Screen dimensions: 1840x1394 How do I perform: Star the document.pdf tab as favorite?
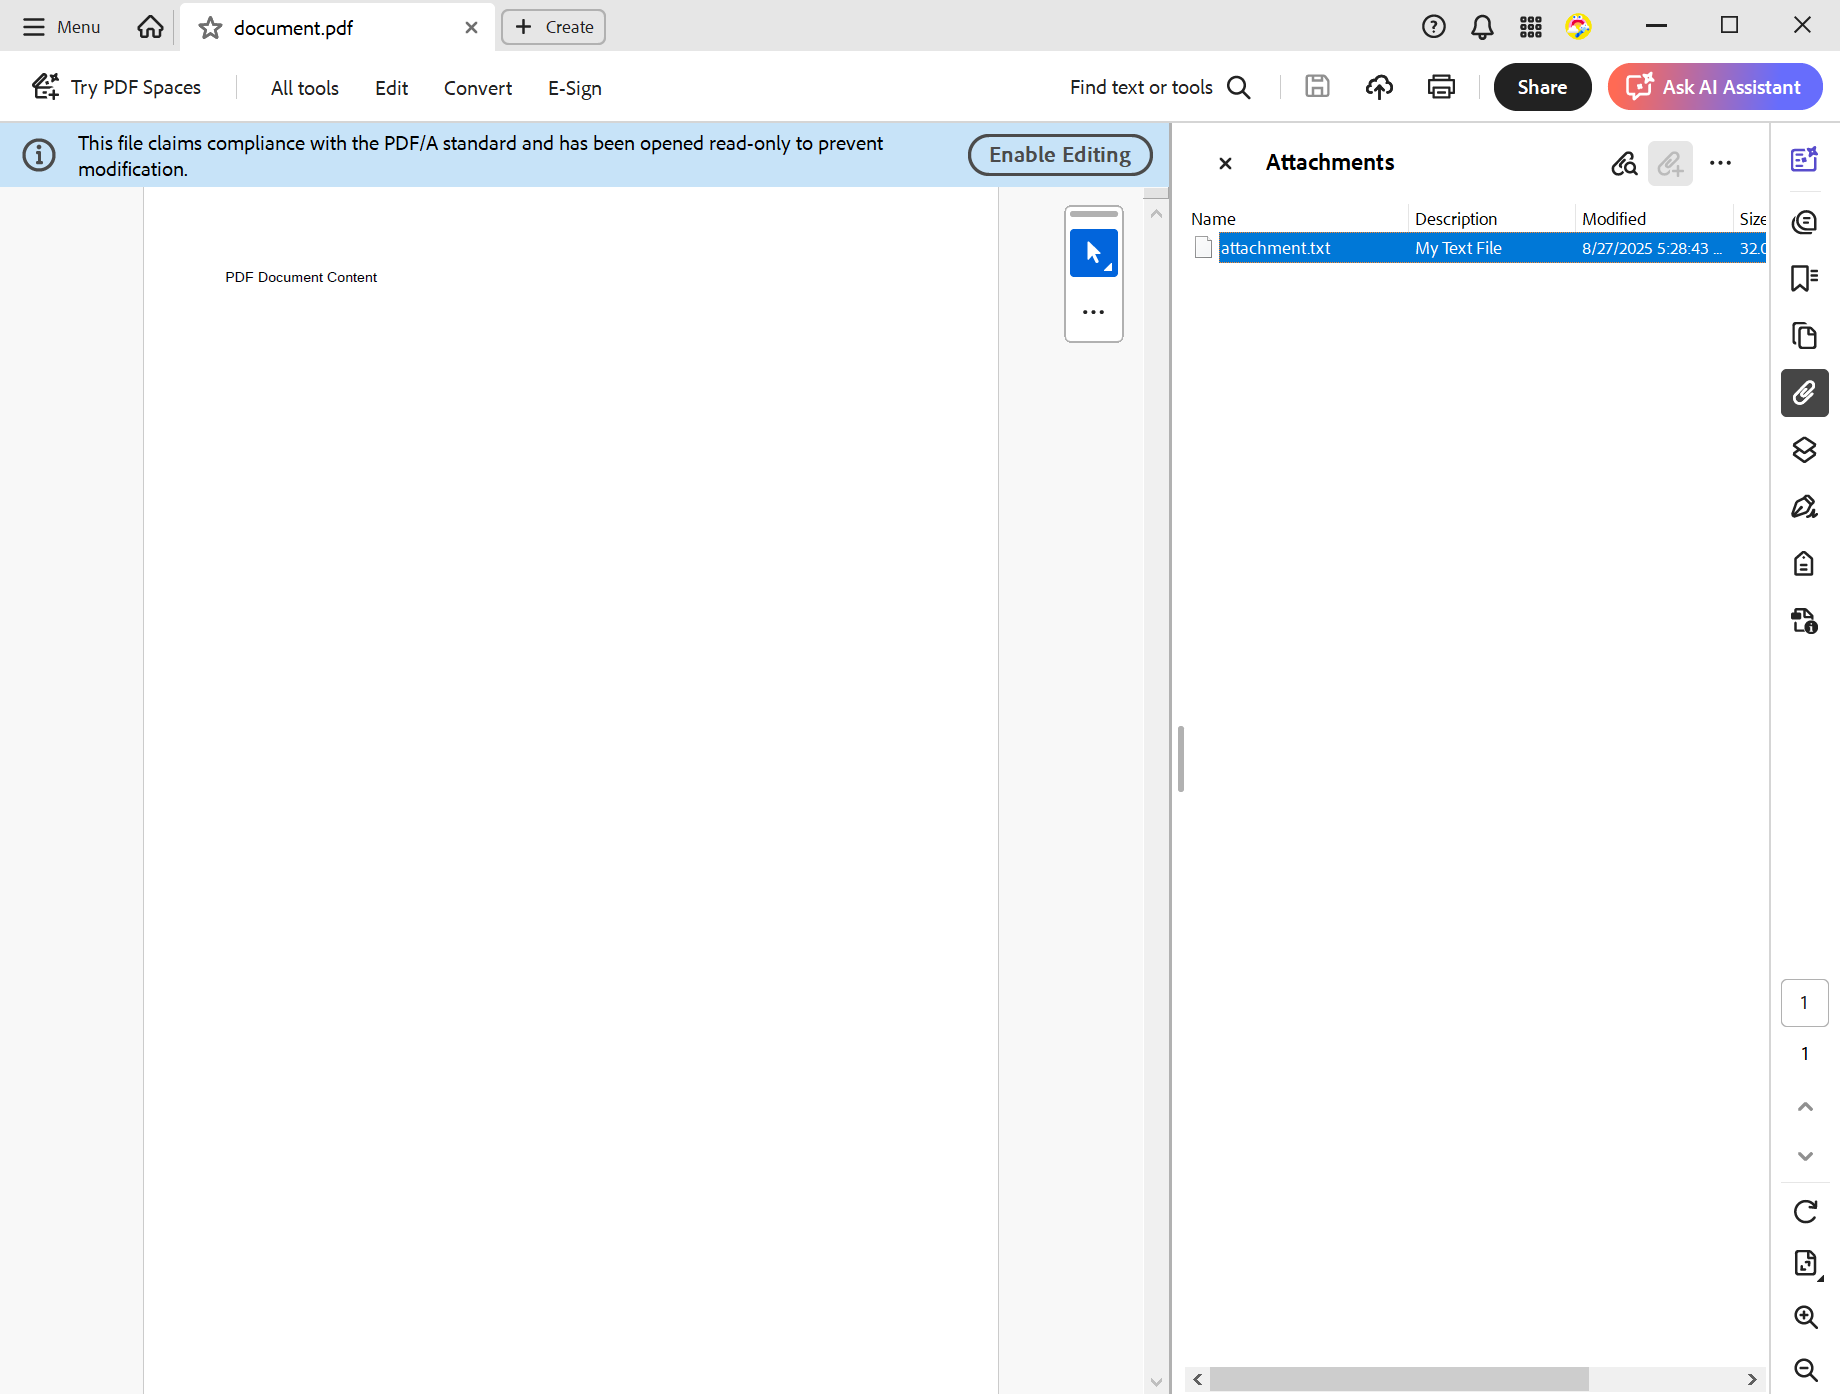(x=210, y=28)
